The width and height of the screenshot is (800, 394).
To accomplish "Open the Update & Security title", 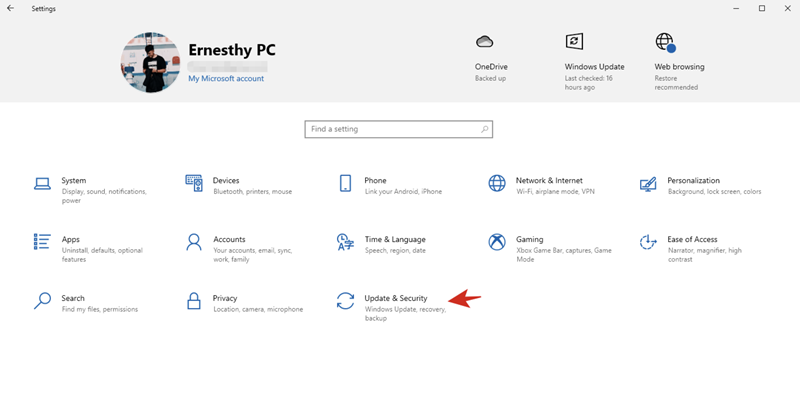I will 396,298.
